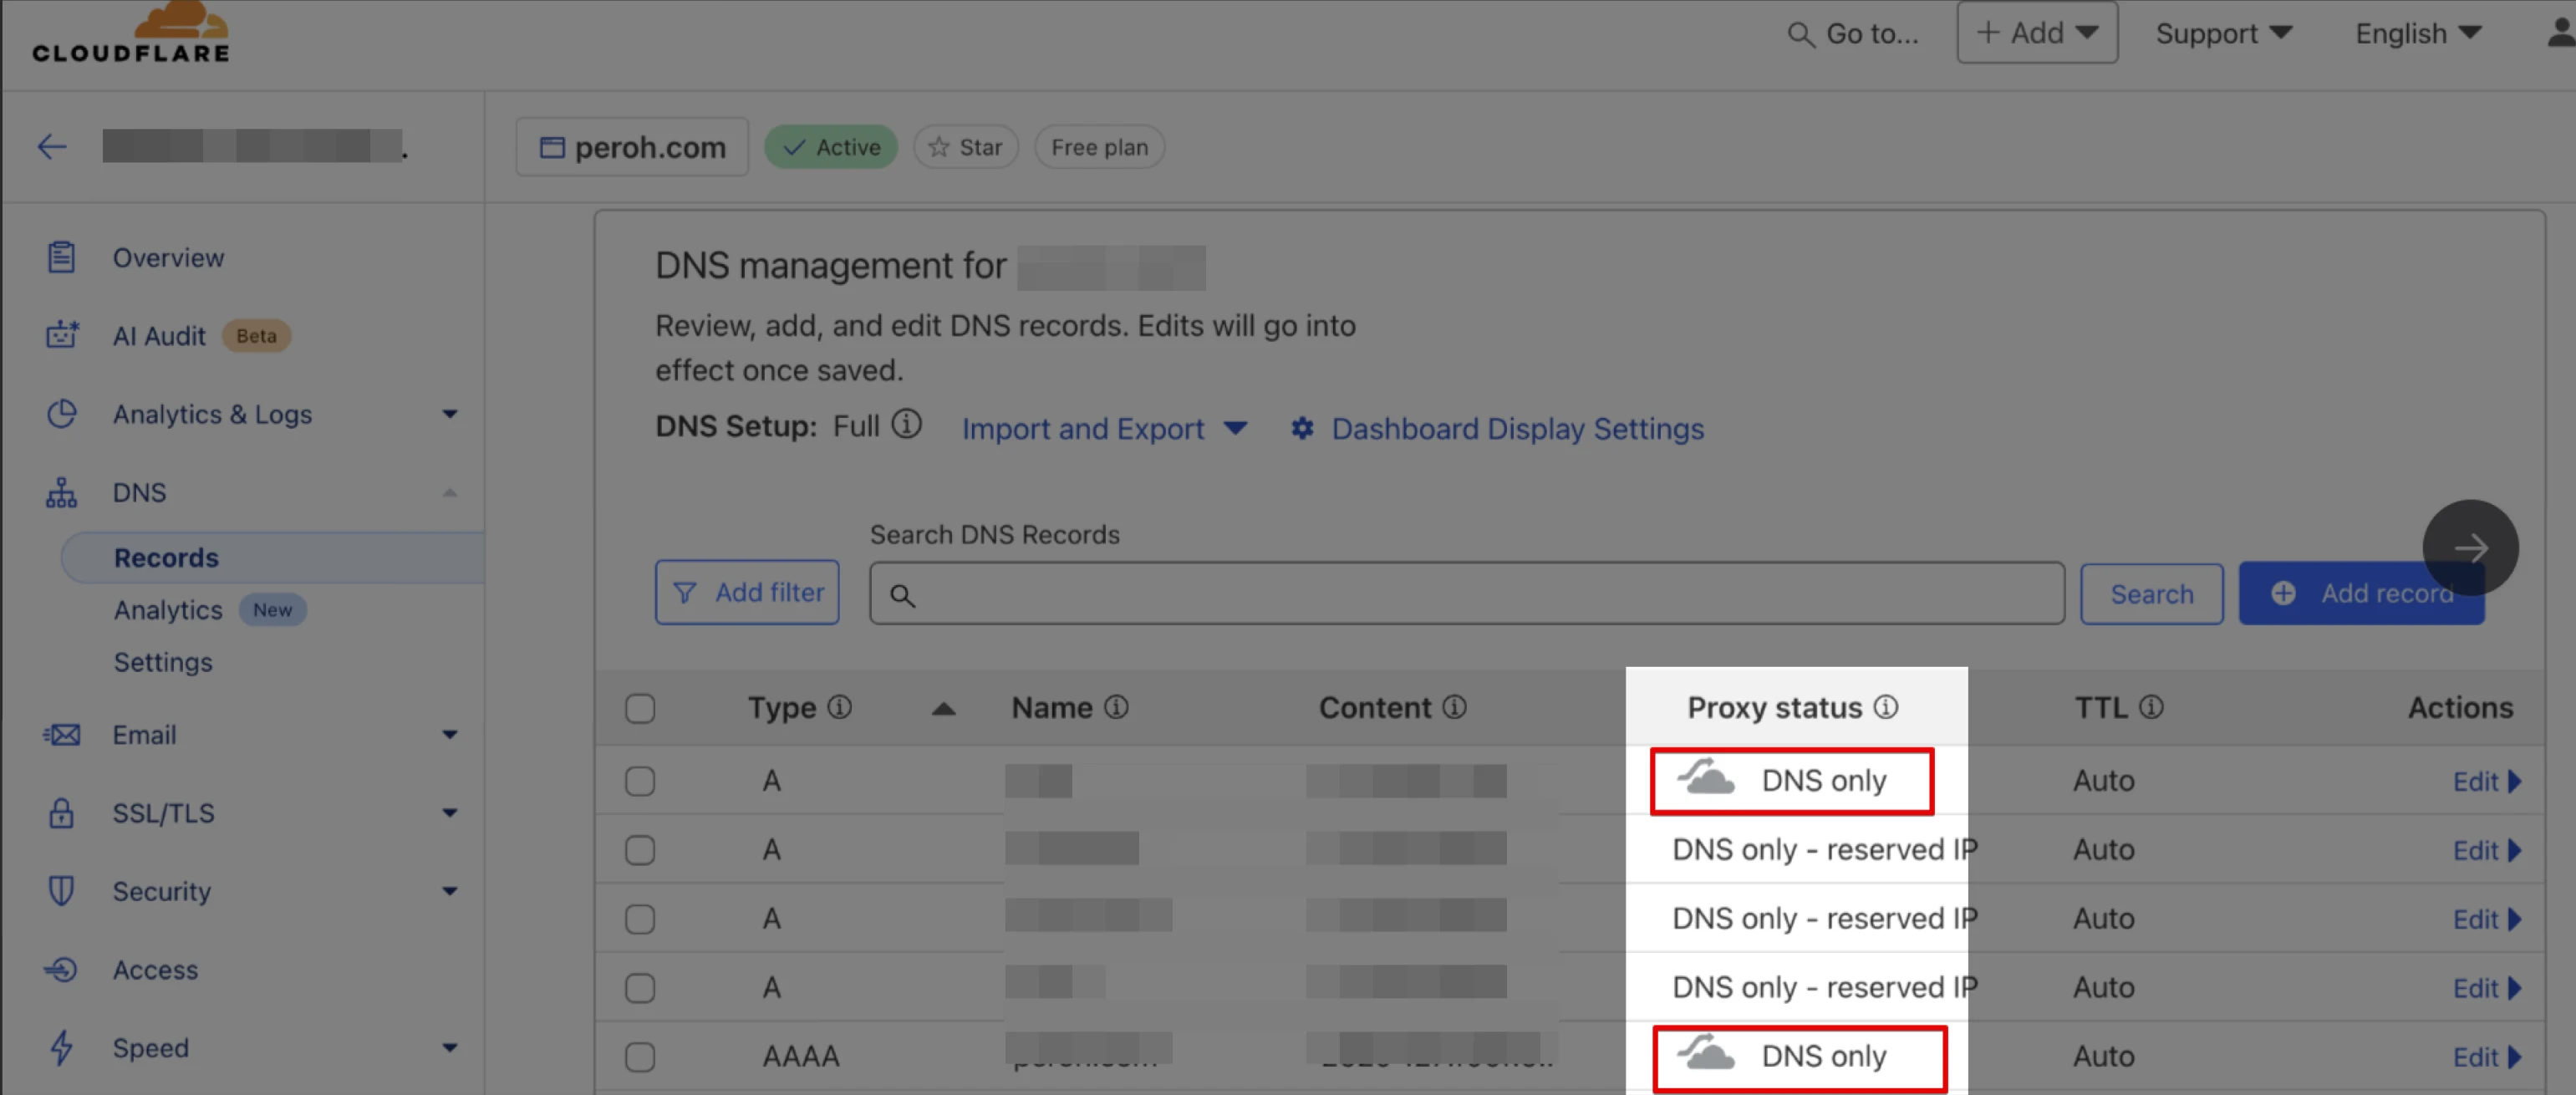The image size is (2576, 1095).
Task: Click the SSL/TLS lock icon
Action: pos(61,813)
